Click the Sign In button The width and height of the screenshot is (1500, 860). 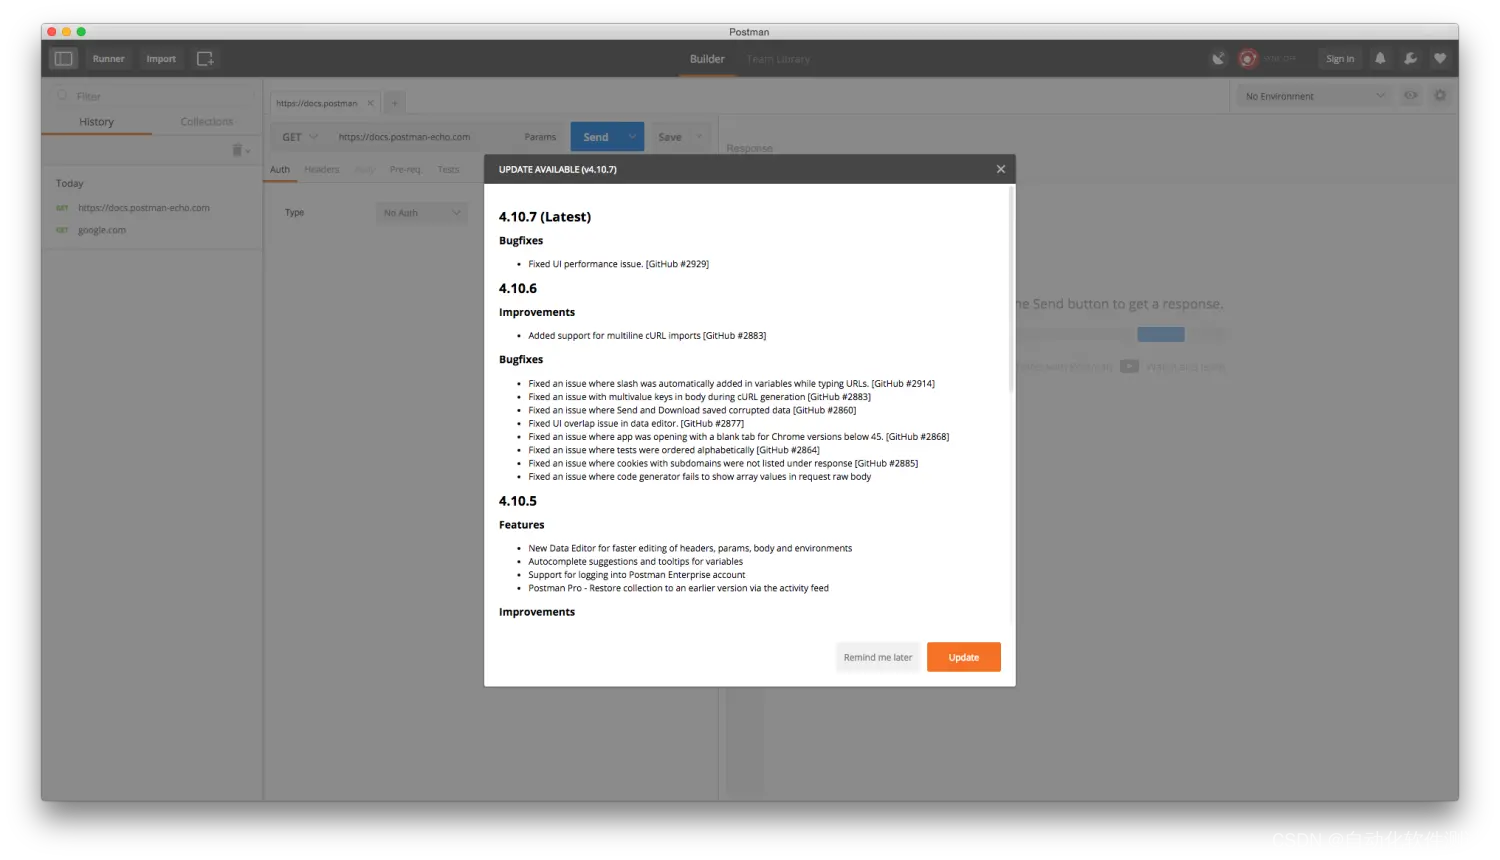(x=1340, y=59)
